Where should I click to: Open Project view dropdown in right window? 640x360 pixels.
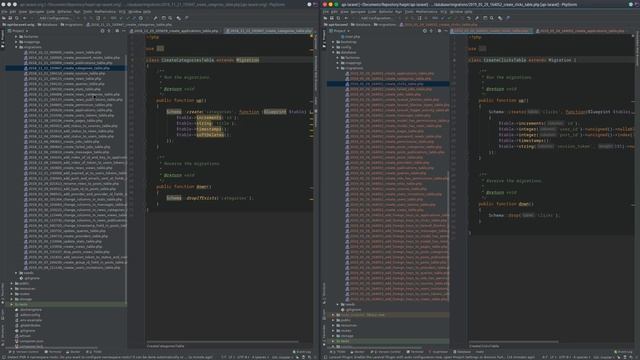[x=340, y=31]
